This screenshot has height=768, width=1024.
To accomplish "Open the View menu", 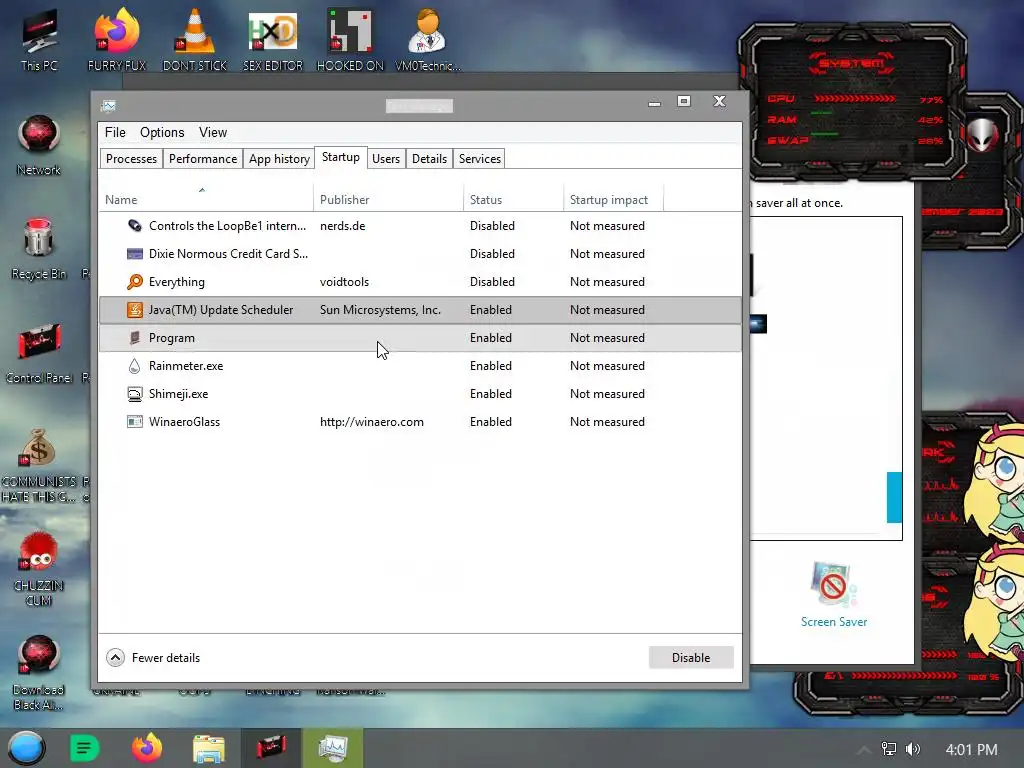I will (213, 133).
